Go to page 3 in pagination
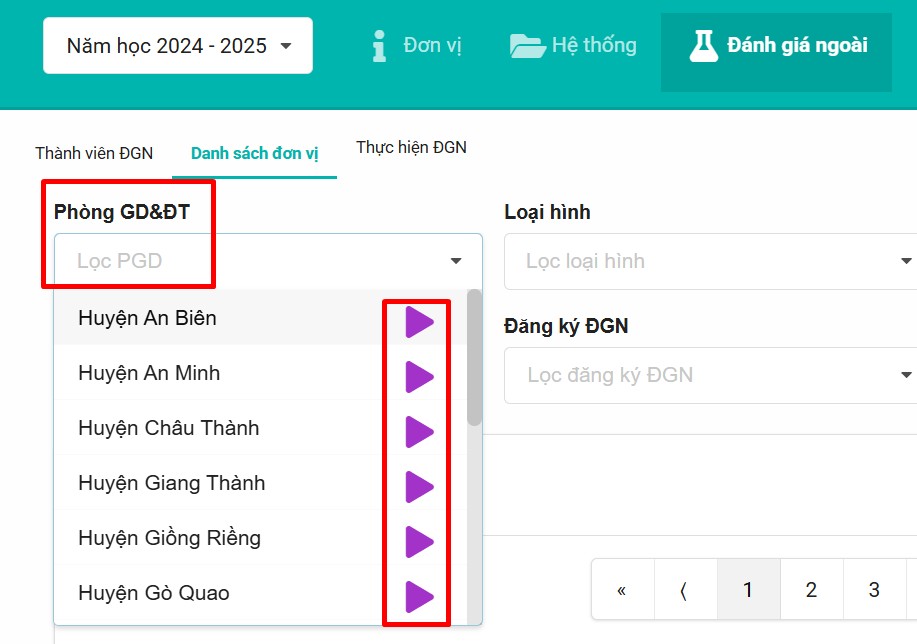The image size is (917, 644). (873, 590)
